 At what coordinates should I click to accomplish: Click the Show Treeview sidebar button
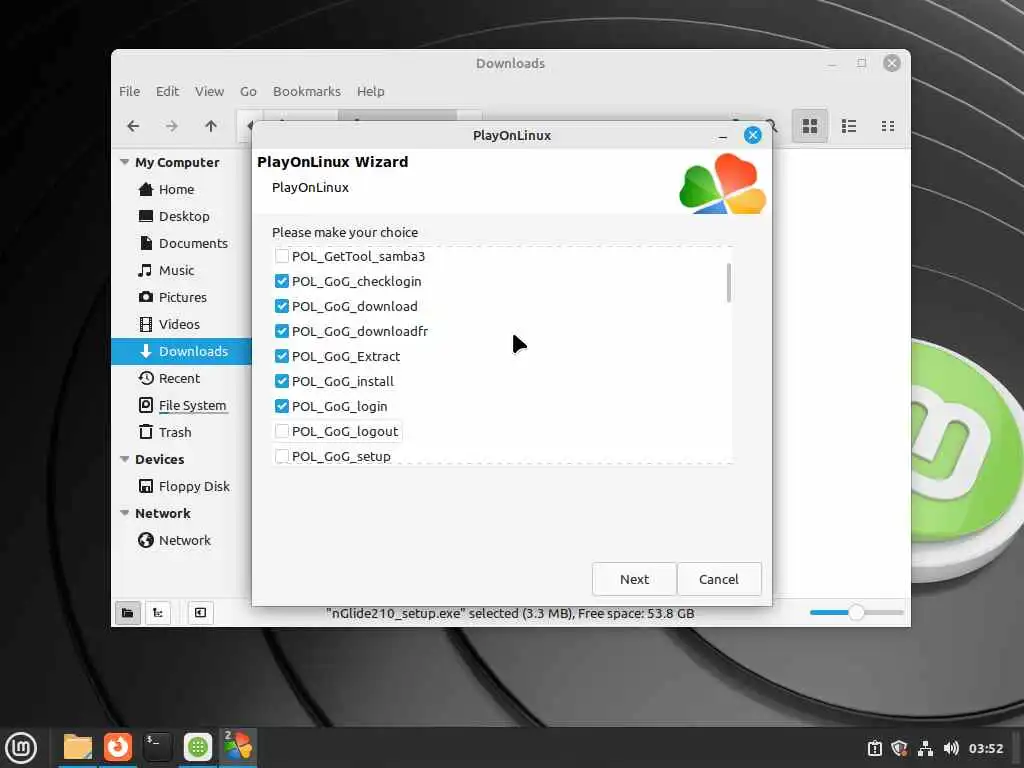coord(158,613)
